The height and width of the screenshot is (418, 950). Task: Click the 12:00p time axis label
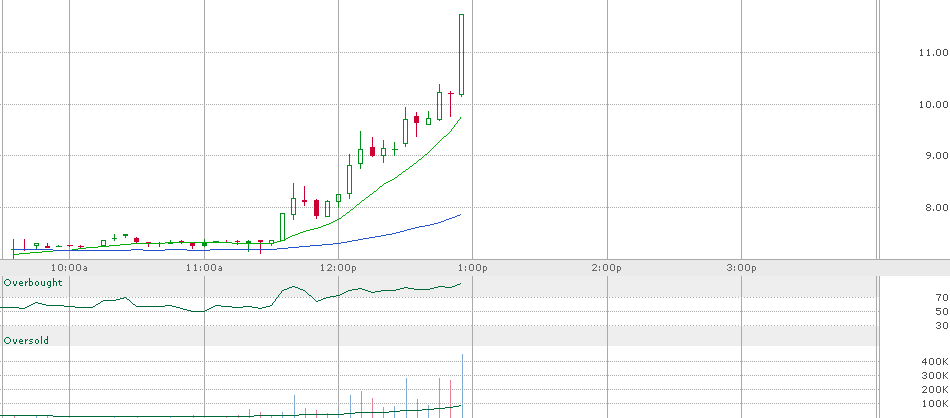[x=338, y=267]
